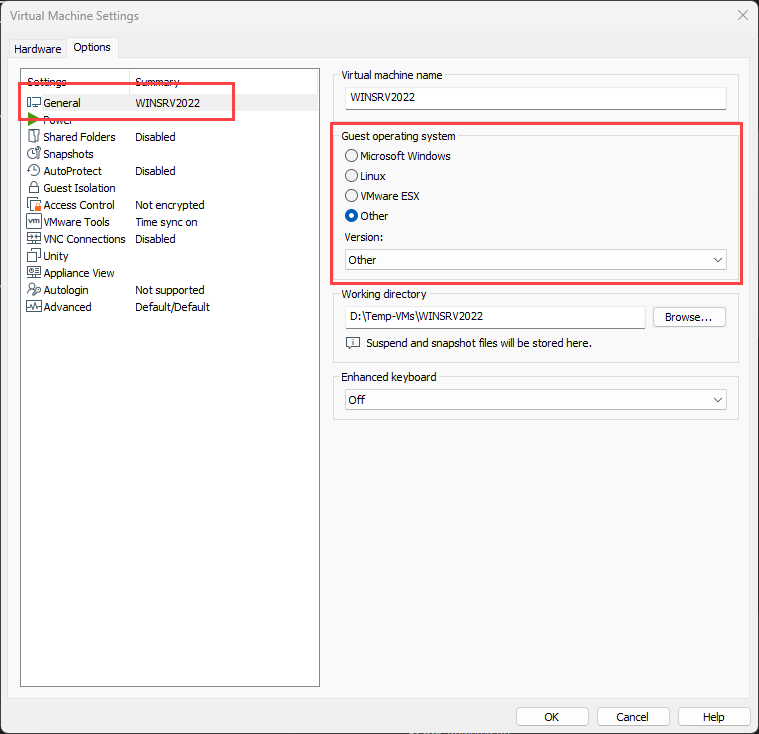Click the VMware Tools vm icon
The width and height of the screenshot is (759, 734).
(33, 221)
